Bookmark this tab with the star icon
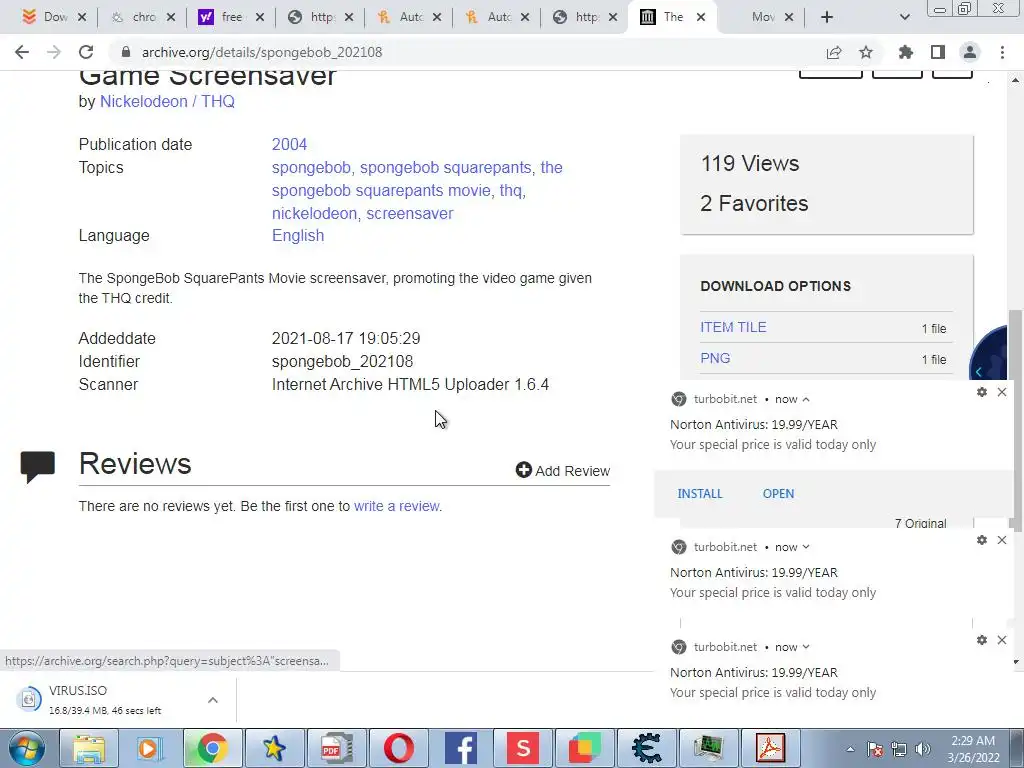 tap(866, 52)
